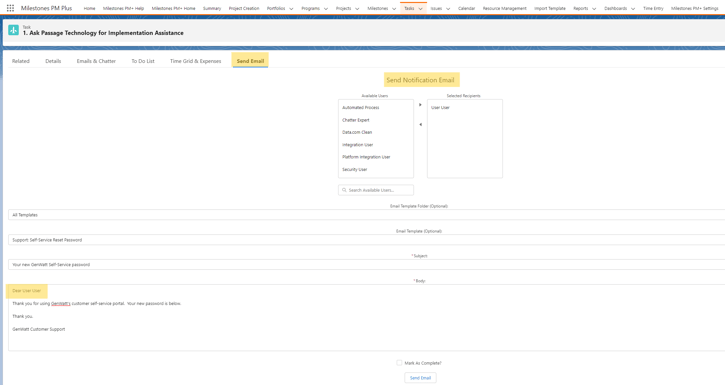Switch to Emails & Chatter tab
This screenshot has height=385, width=725.
[96, 61]
